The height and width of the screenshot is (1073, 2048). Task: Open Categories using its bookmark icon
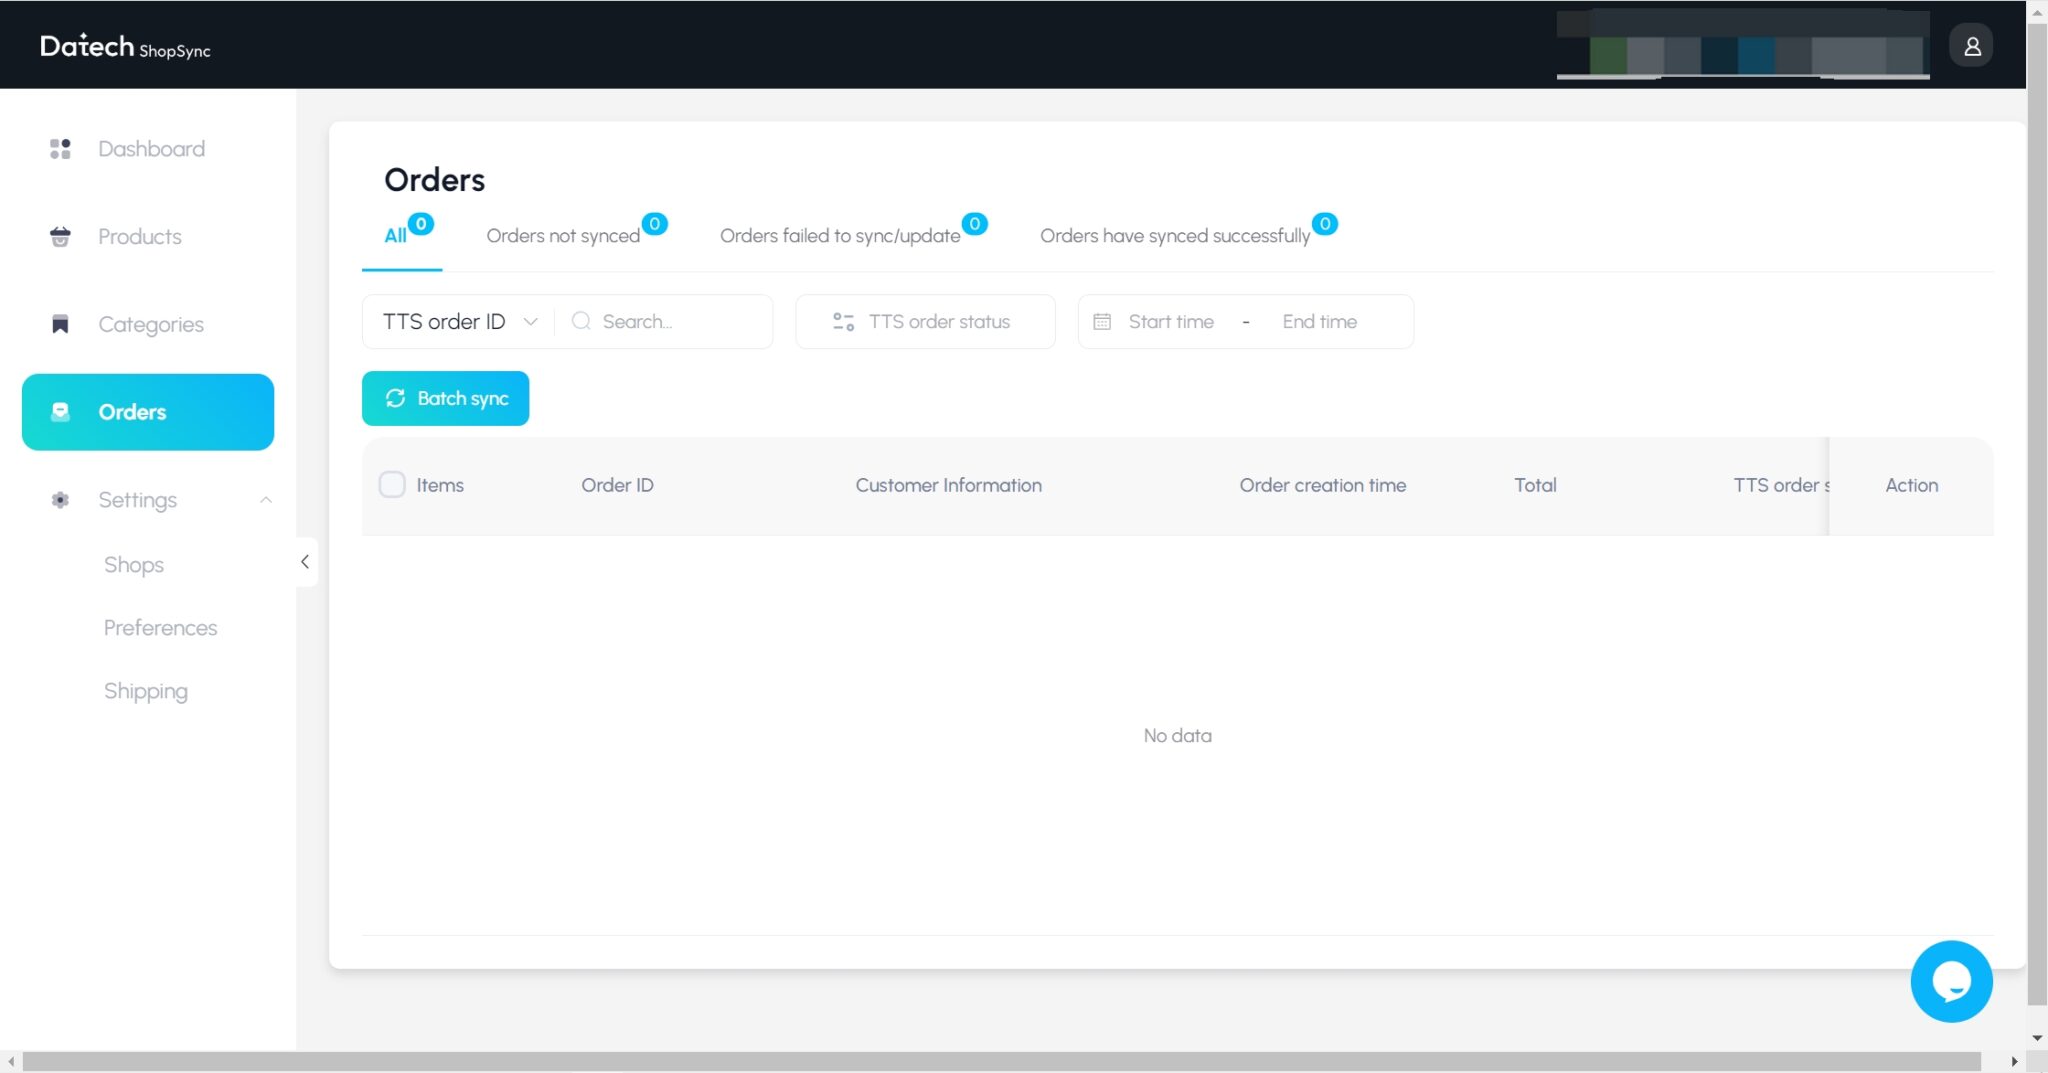point(61,323)
